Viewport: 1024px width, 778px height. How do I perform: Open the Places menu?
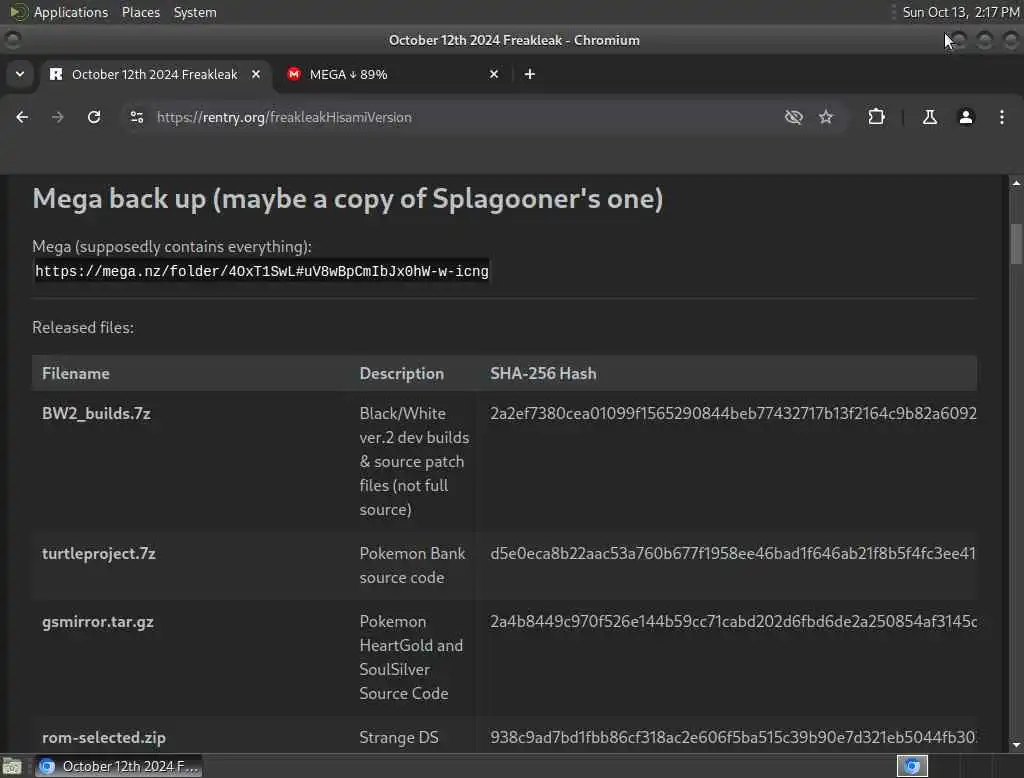tap(141, 12)
